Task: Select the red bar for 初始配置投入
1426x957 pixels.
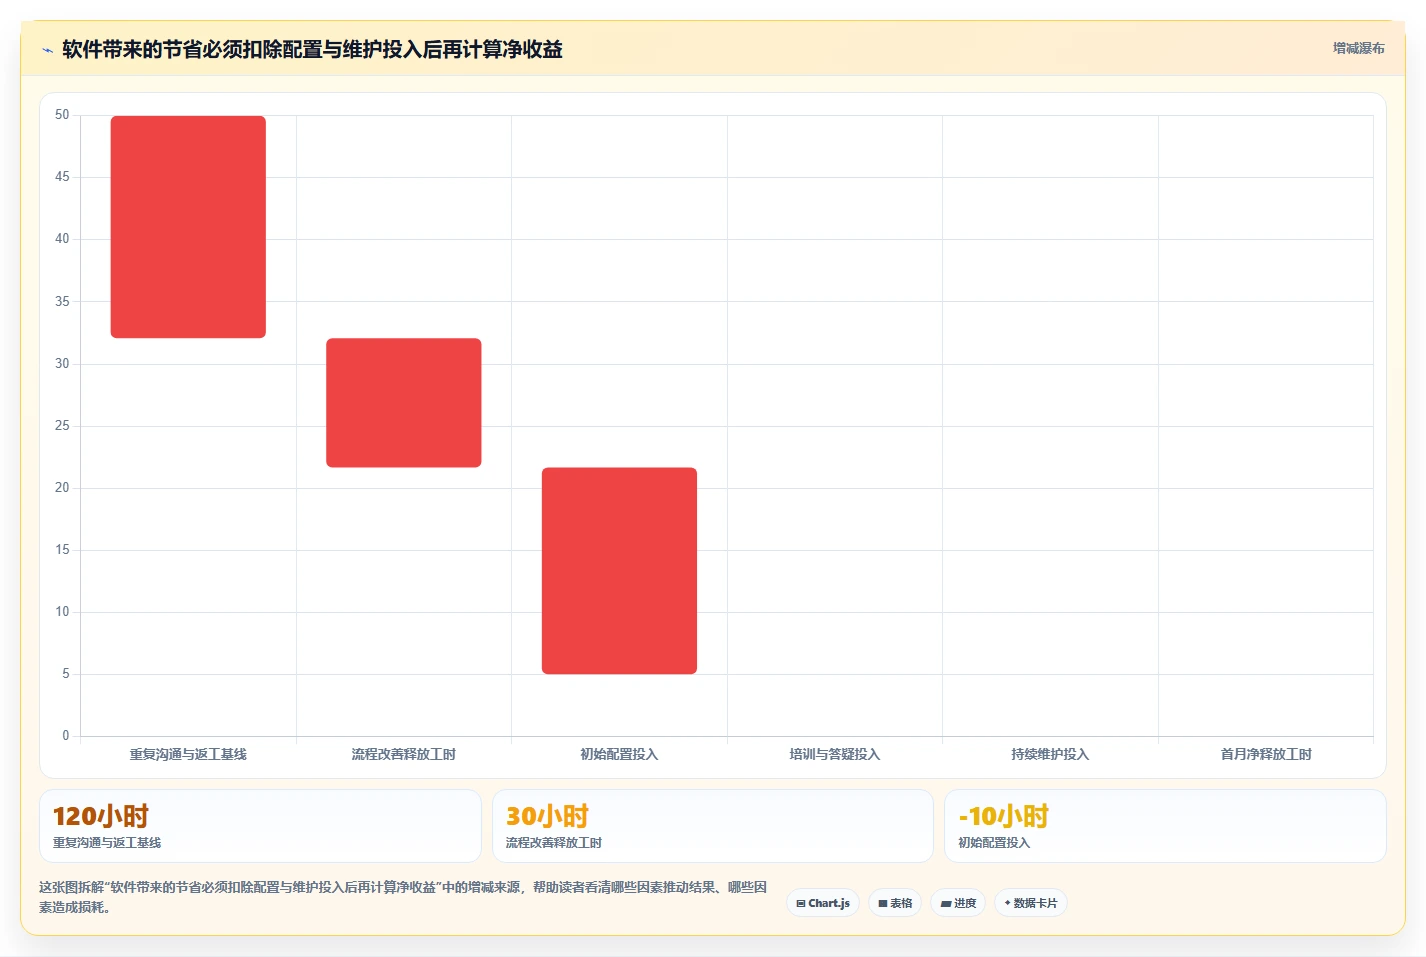Action: [619, 571]
